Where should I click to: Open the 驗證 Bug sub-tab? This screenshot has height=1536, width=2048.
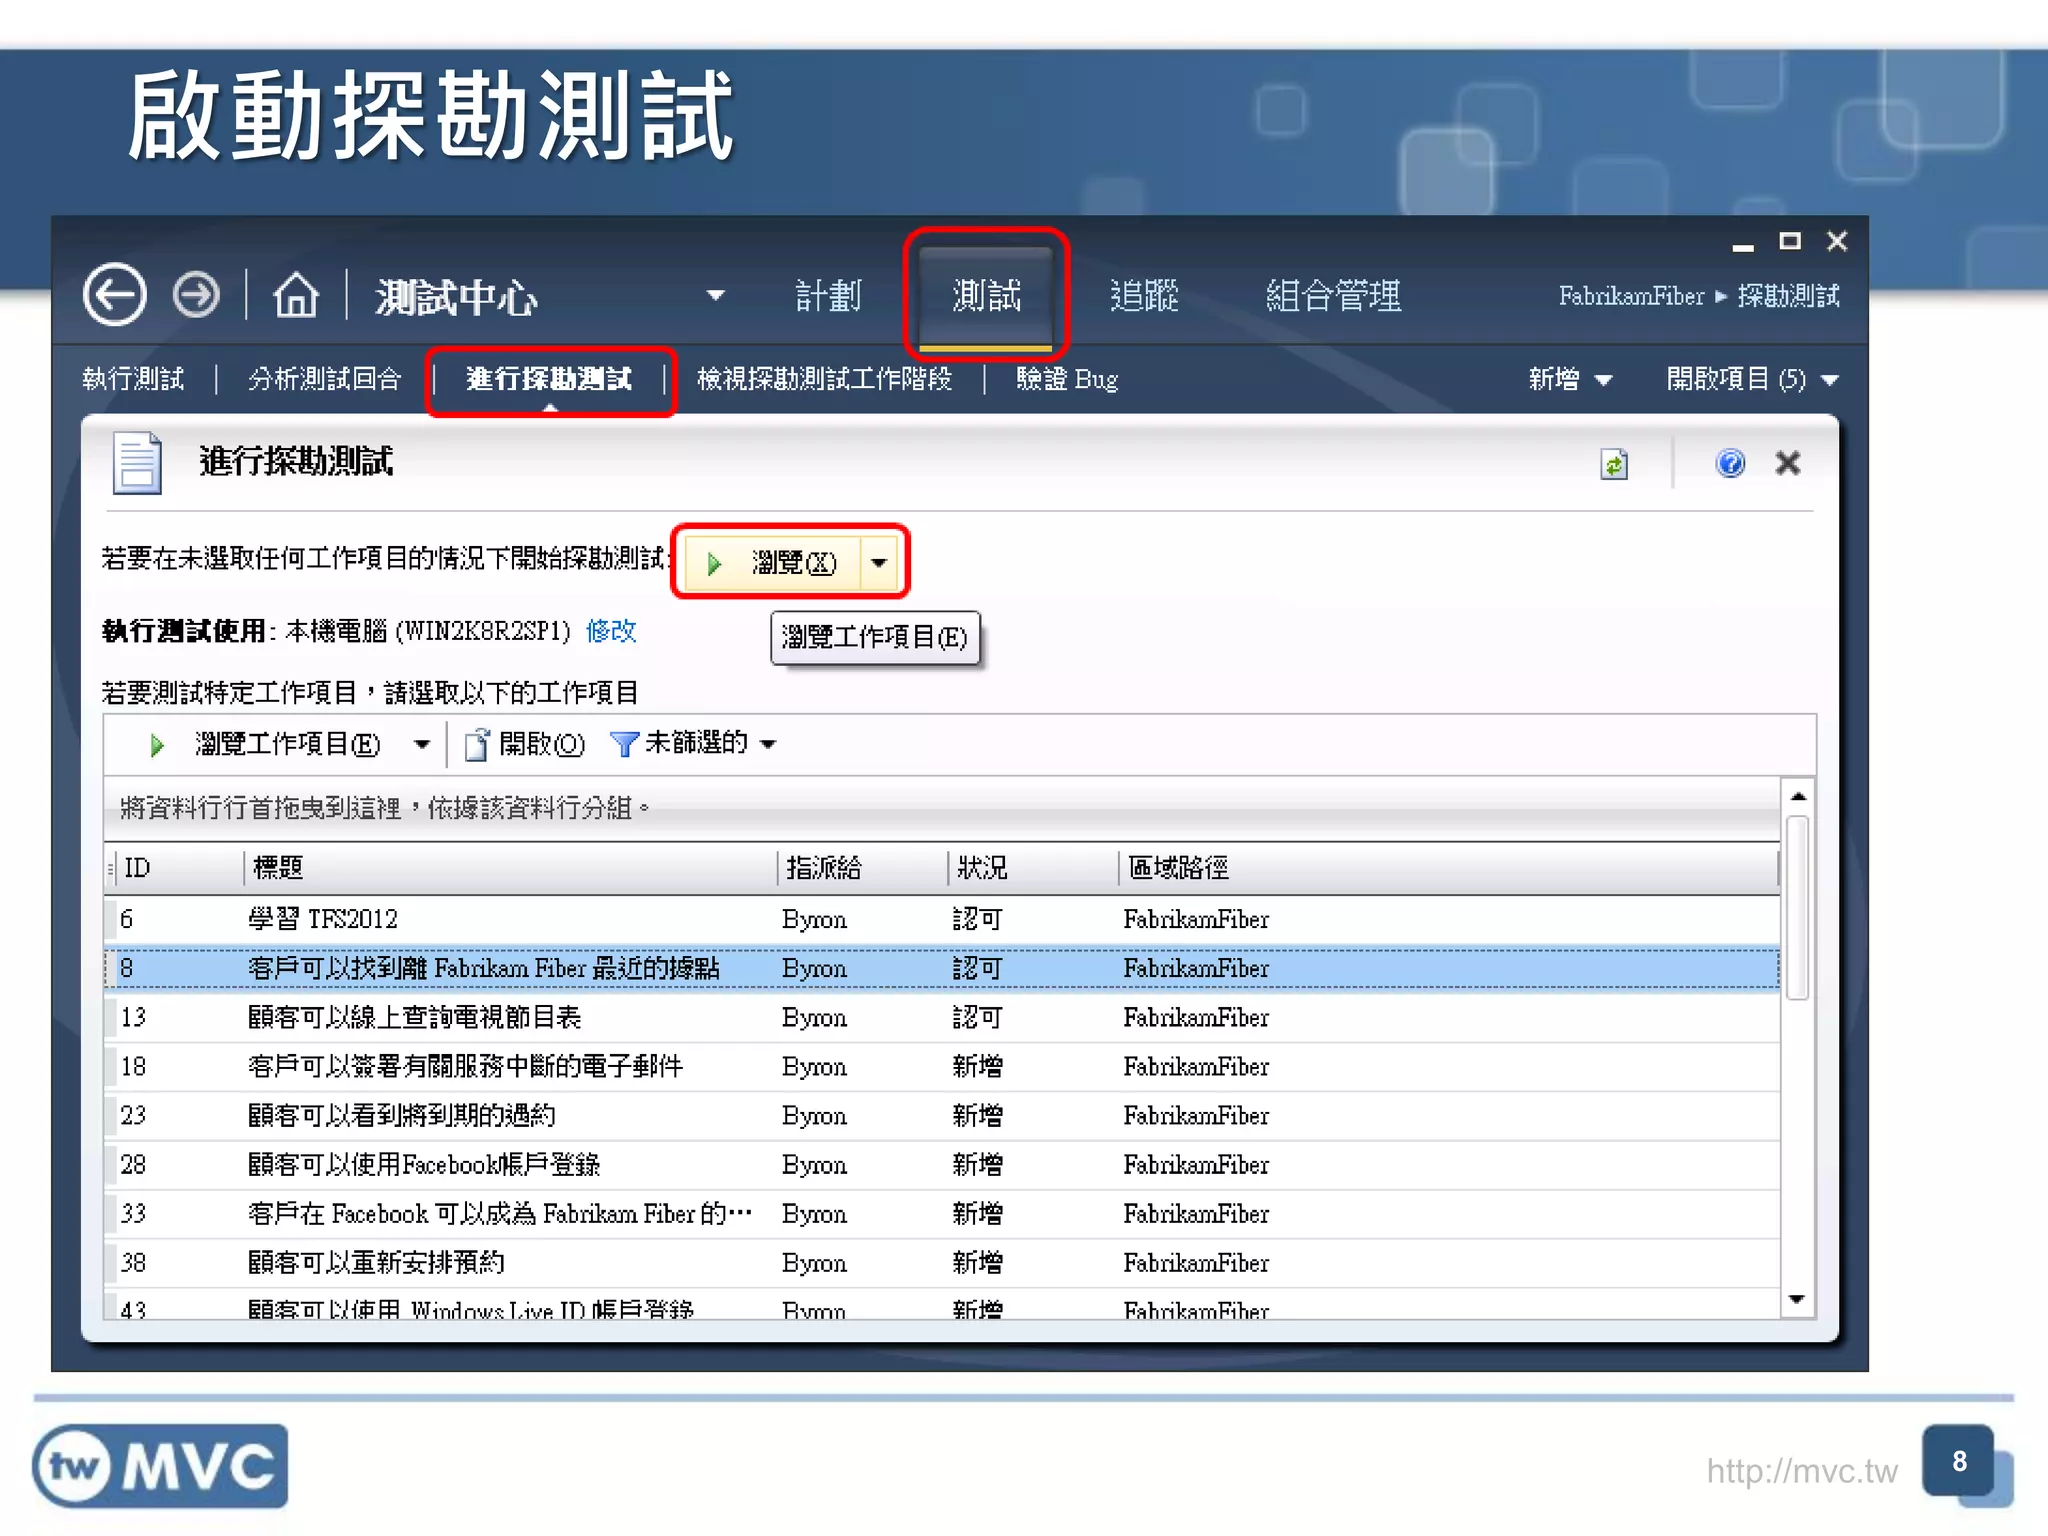click(1067, 379)
